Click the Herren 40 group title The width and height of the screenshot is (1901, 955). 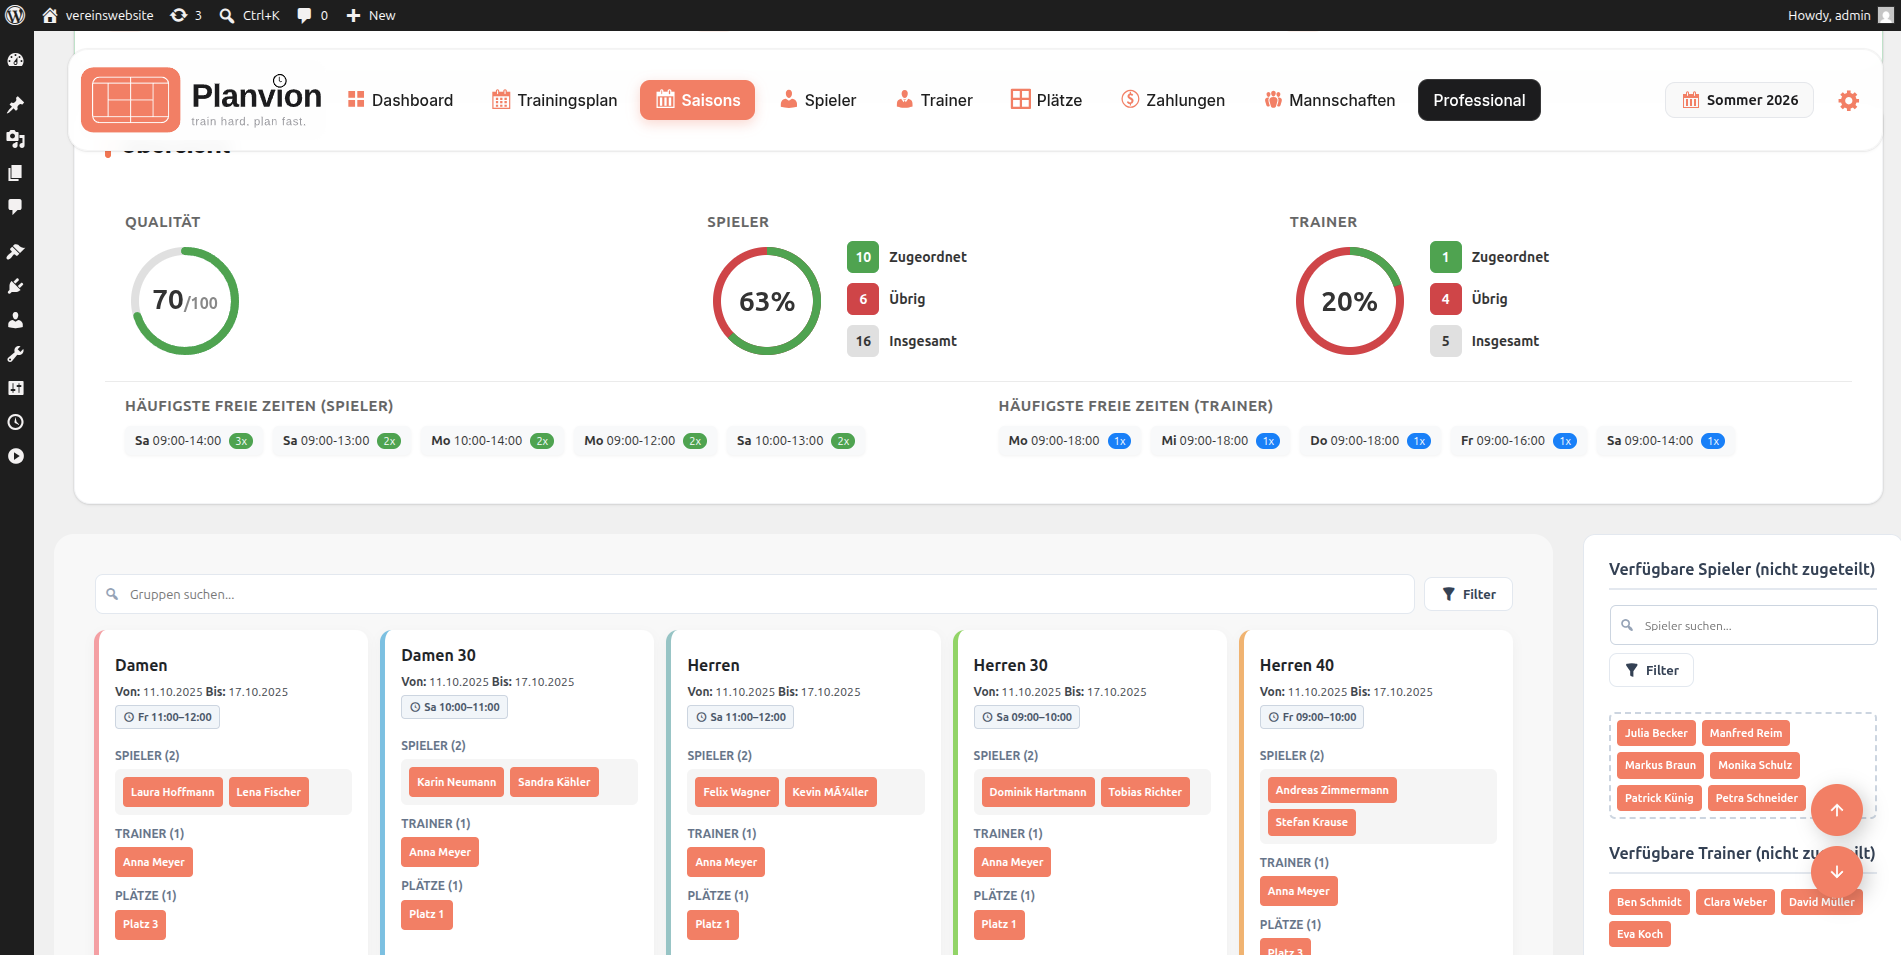coord(1297,665)
